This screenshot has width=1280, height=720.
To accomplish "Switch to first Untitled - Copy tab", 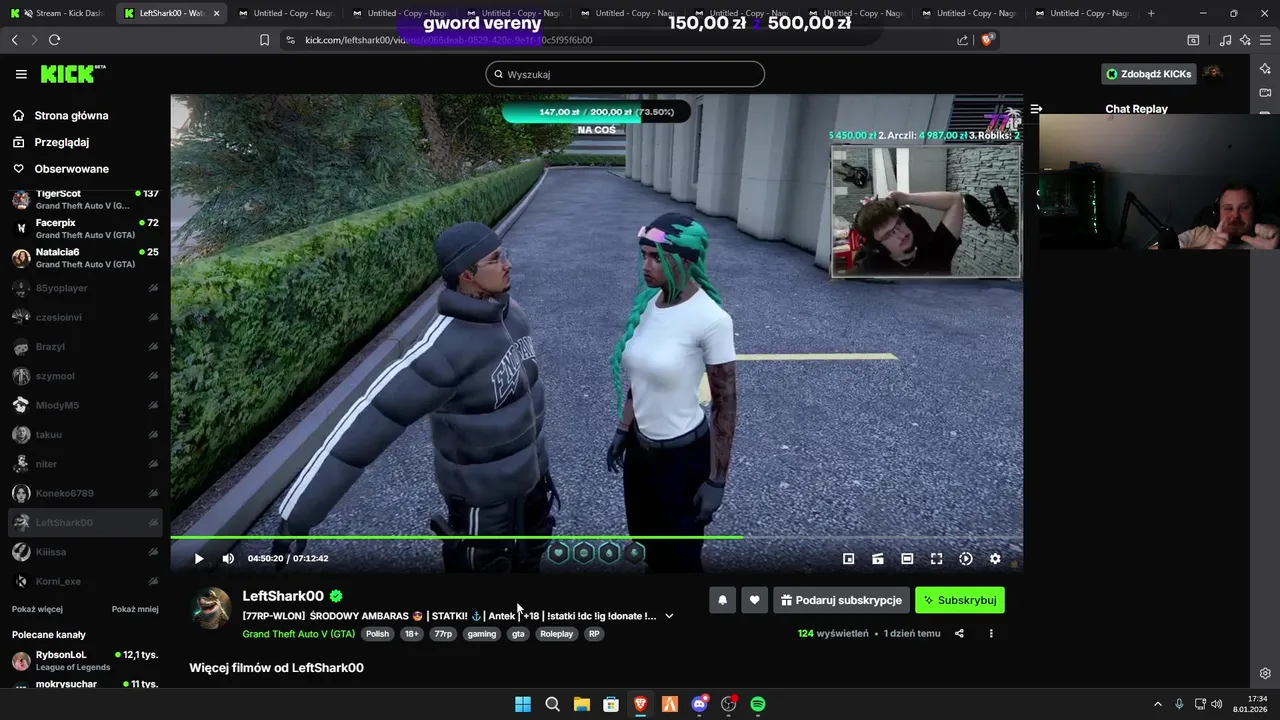I will coord(287,13).
